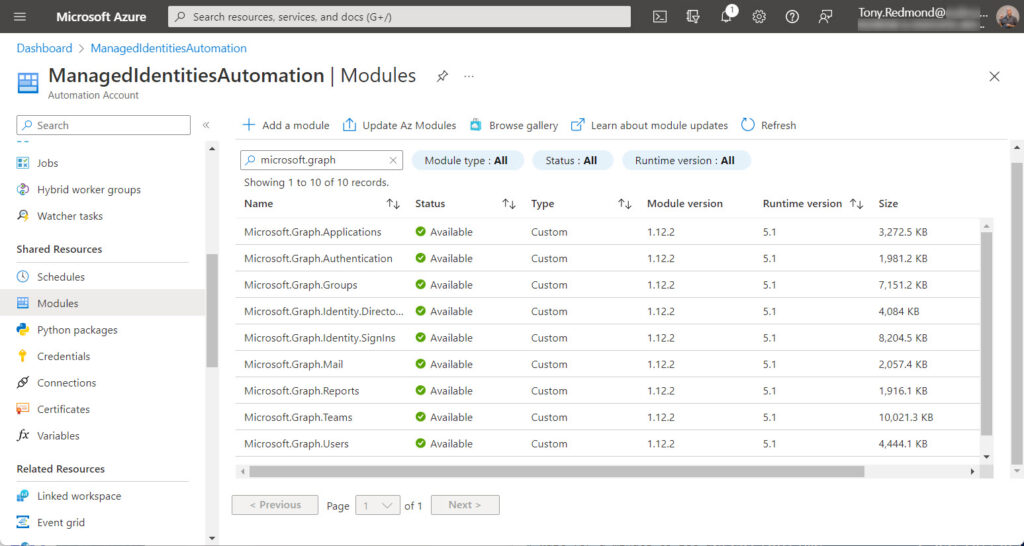Click the Python packages icon
The image size is (1024, 546).
23,329
